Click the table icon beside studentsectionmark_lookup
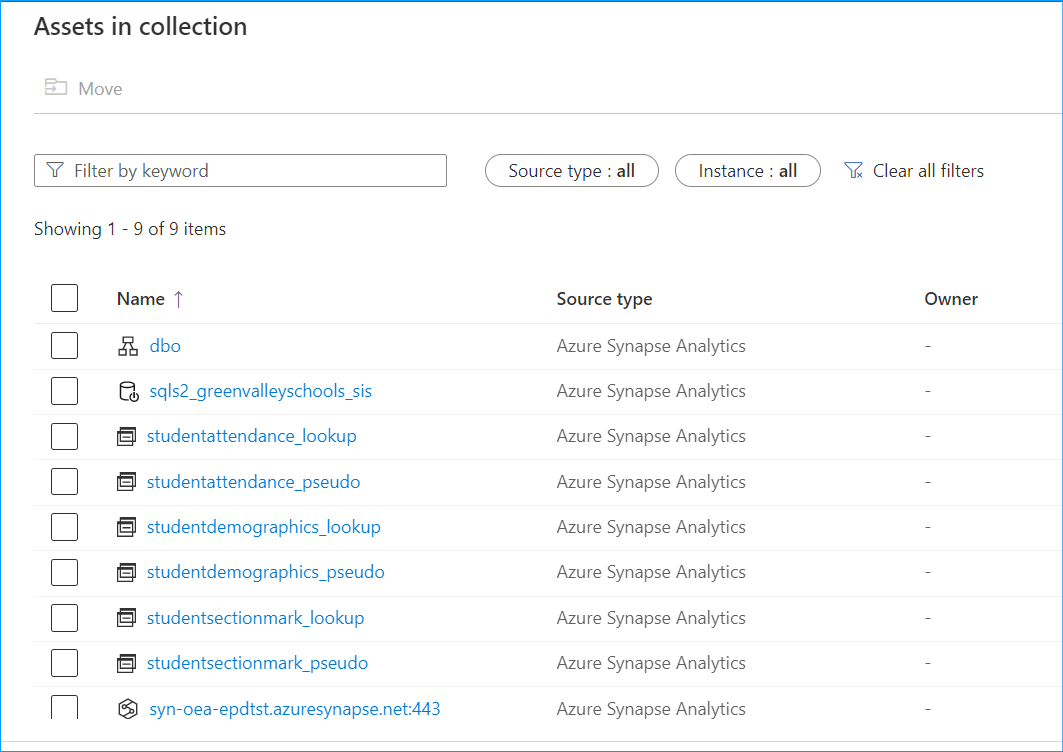The width and height of the screenshot is (1063, 752). click(x=126, y=618)
